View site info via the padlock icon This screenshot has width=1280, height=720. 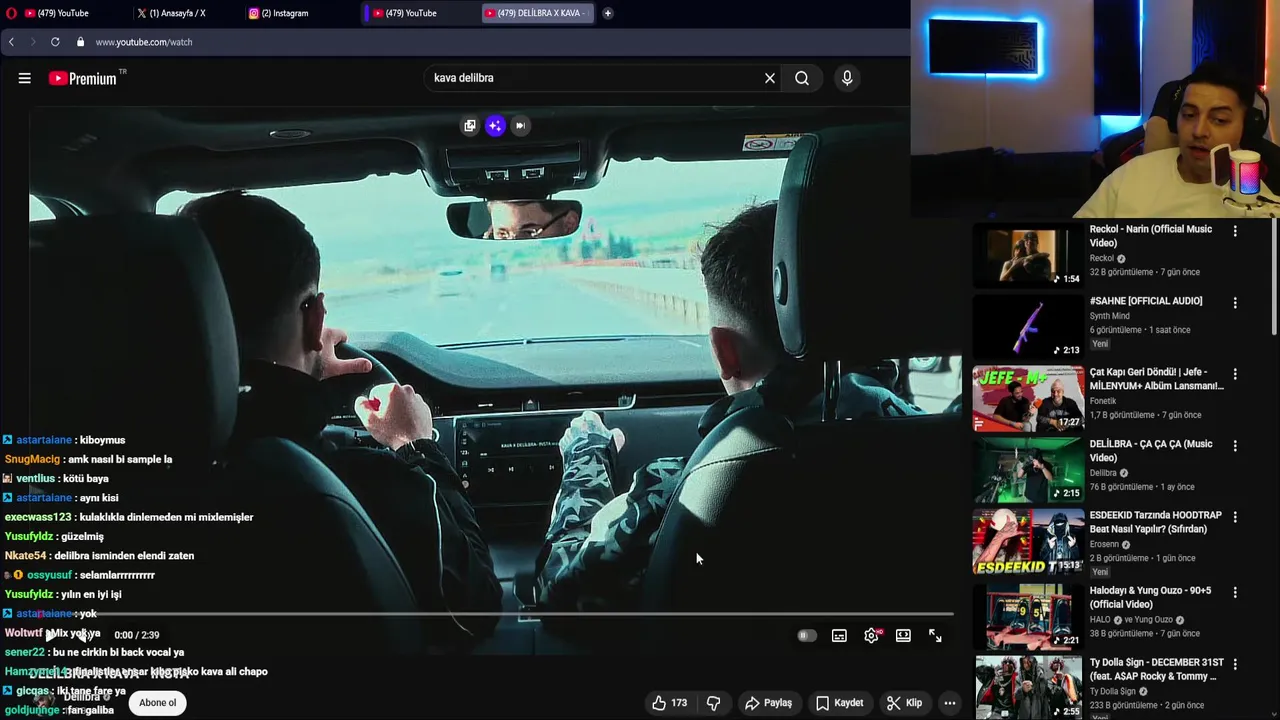[81, 42]
